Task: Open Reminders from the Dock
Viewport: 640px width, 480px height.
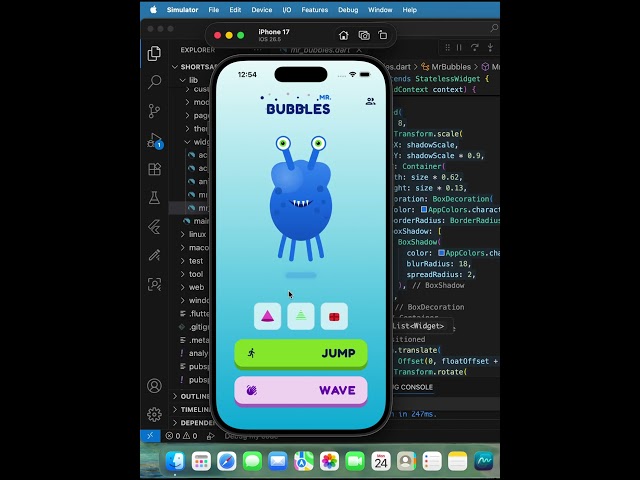Action: tap(432, 462)
